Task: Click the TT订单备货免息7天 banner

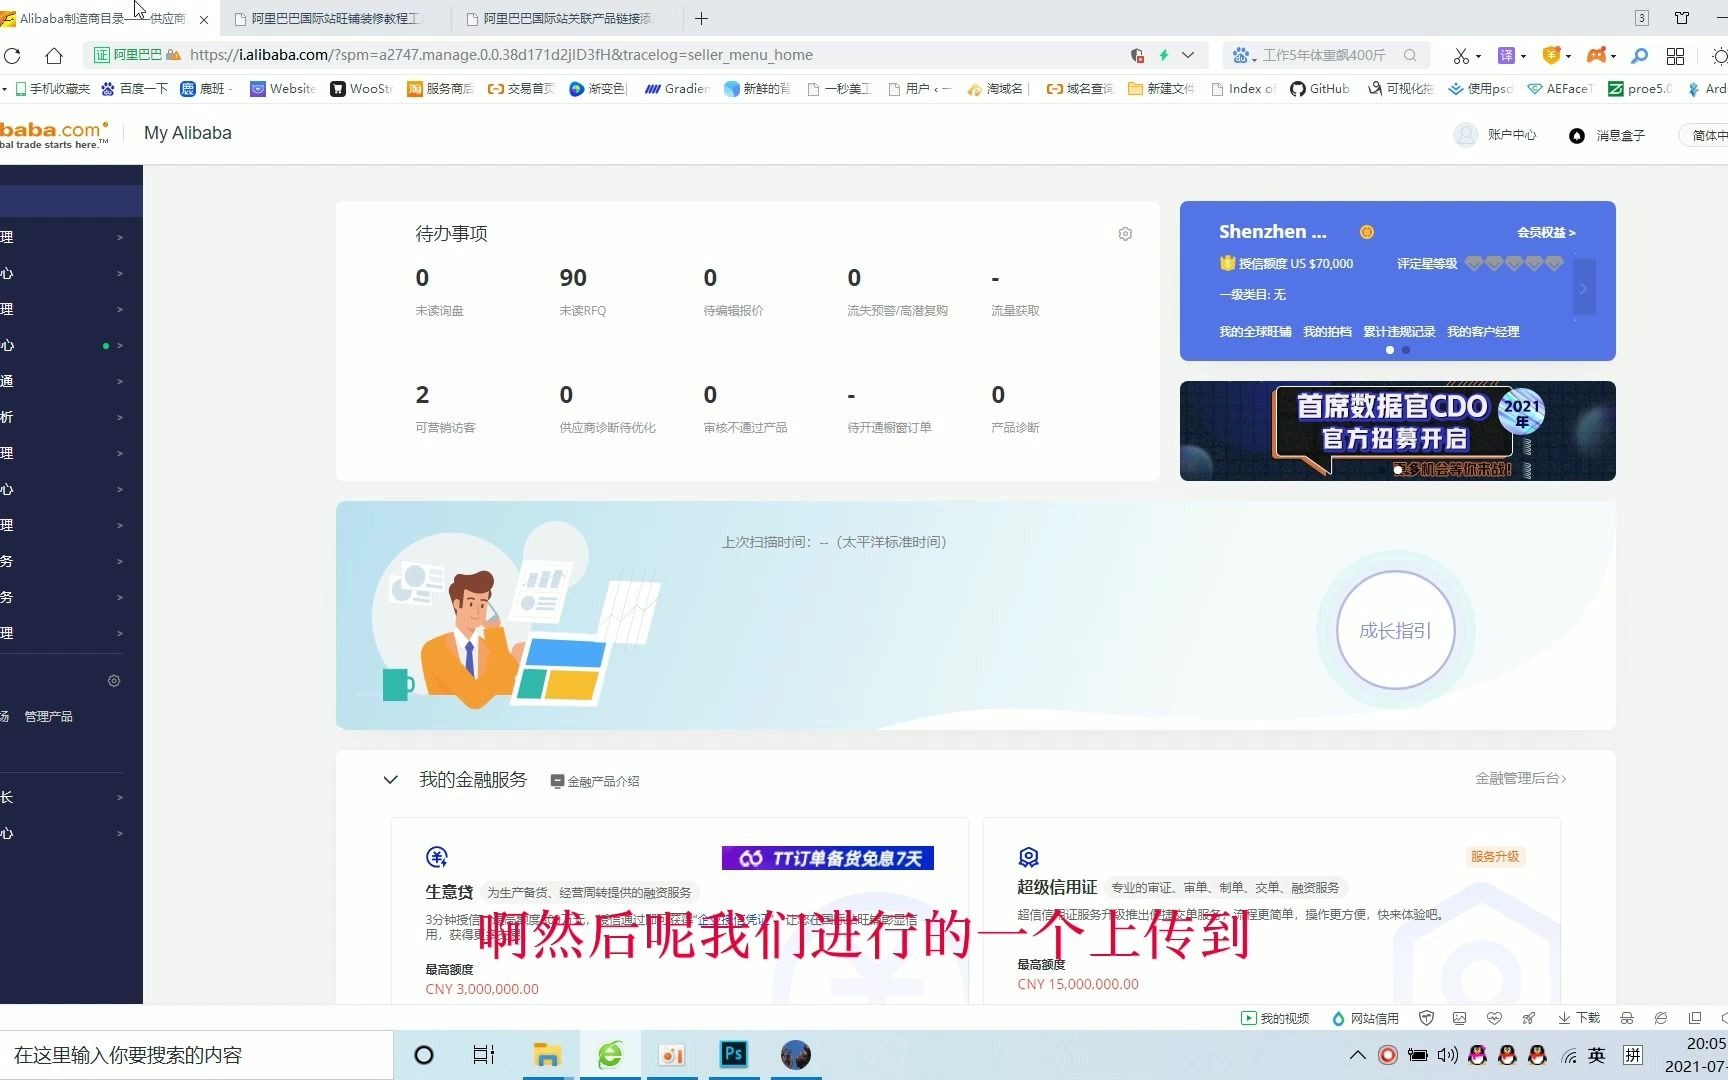Action: (828, 858)
